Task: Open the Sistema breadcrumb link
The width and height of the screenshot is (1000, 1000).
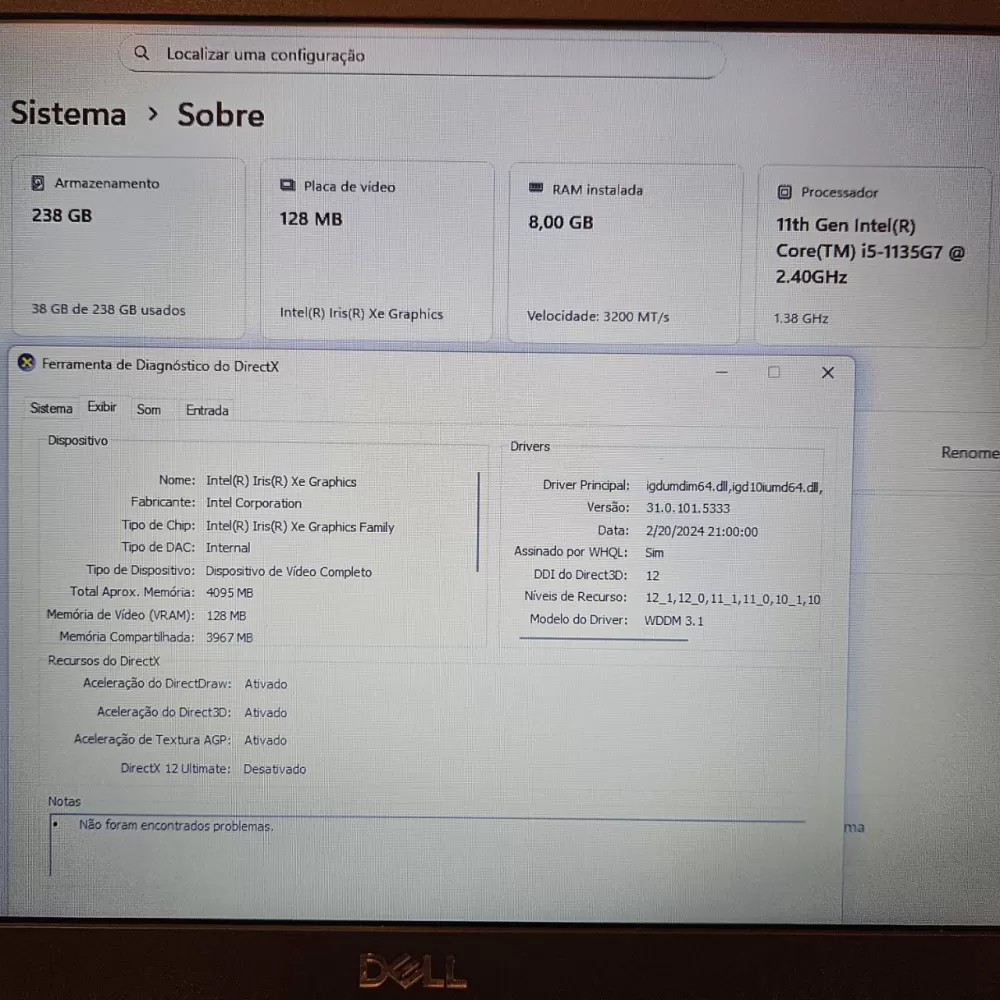Action: [x=67, y=113]
